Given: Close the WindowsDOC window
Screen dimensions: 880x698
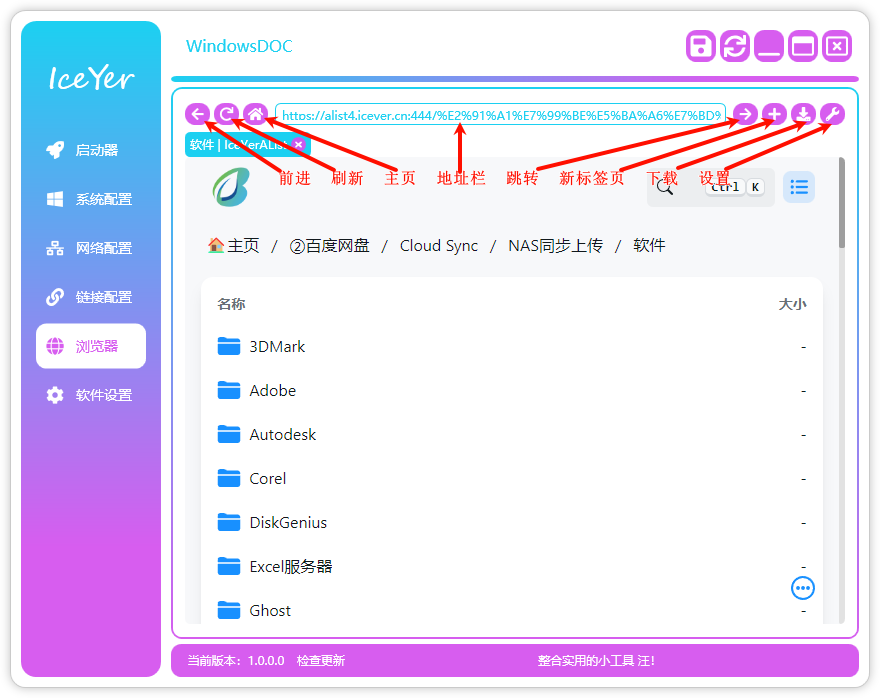Looking at the screenshot, I should (x=837, y=46).
